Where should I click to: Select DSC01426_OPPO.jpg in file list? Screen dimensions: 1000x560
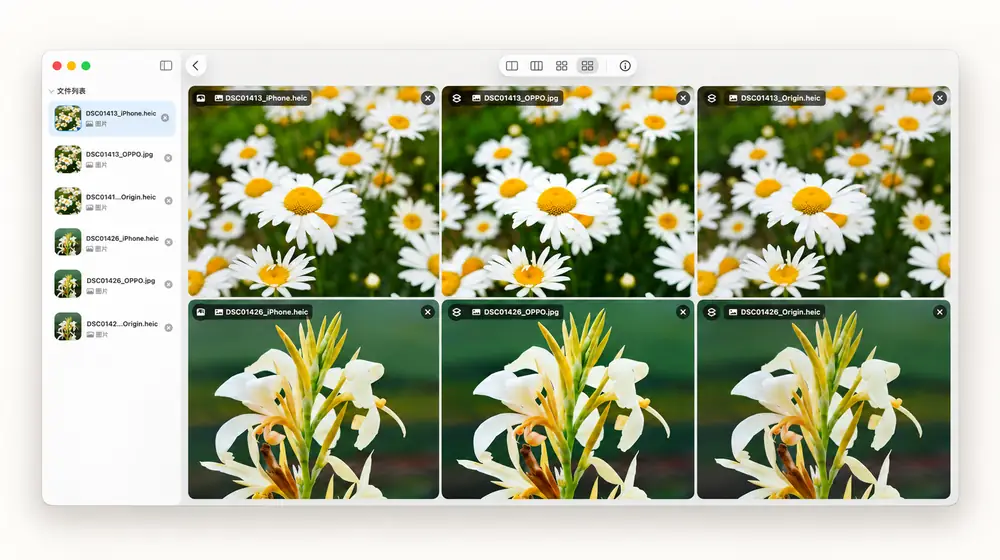(112, 284)
